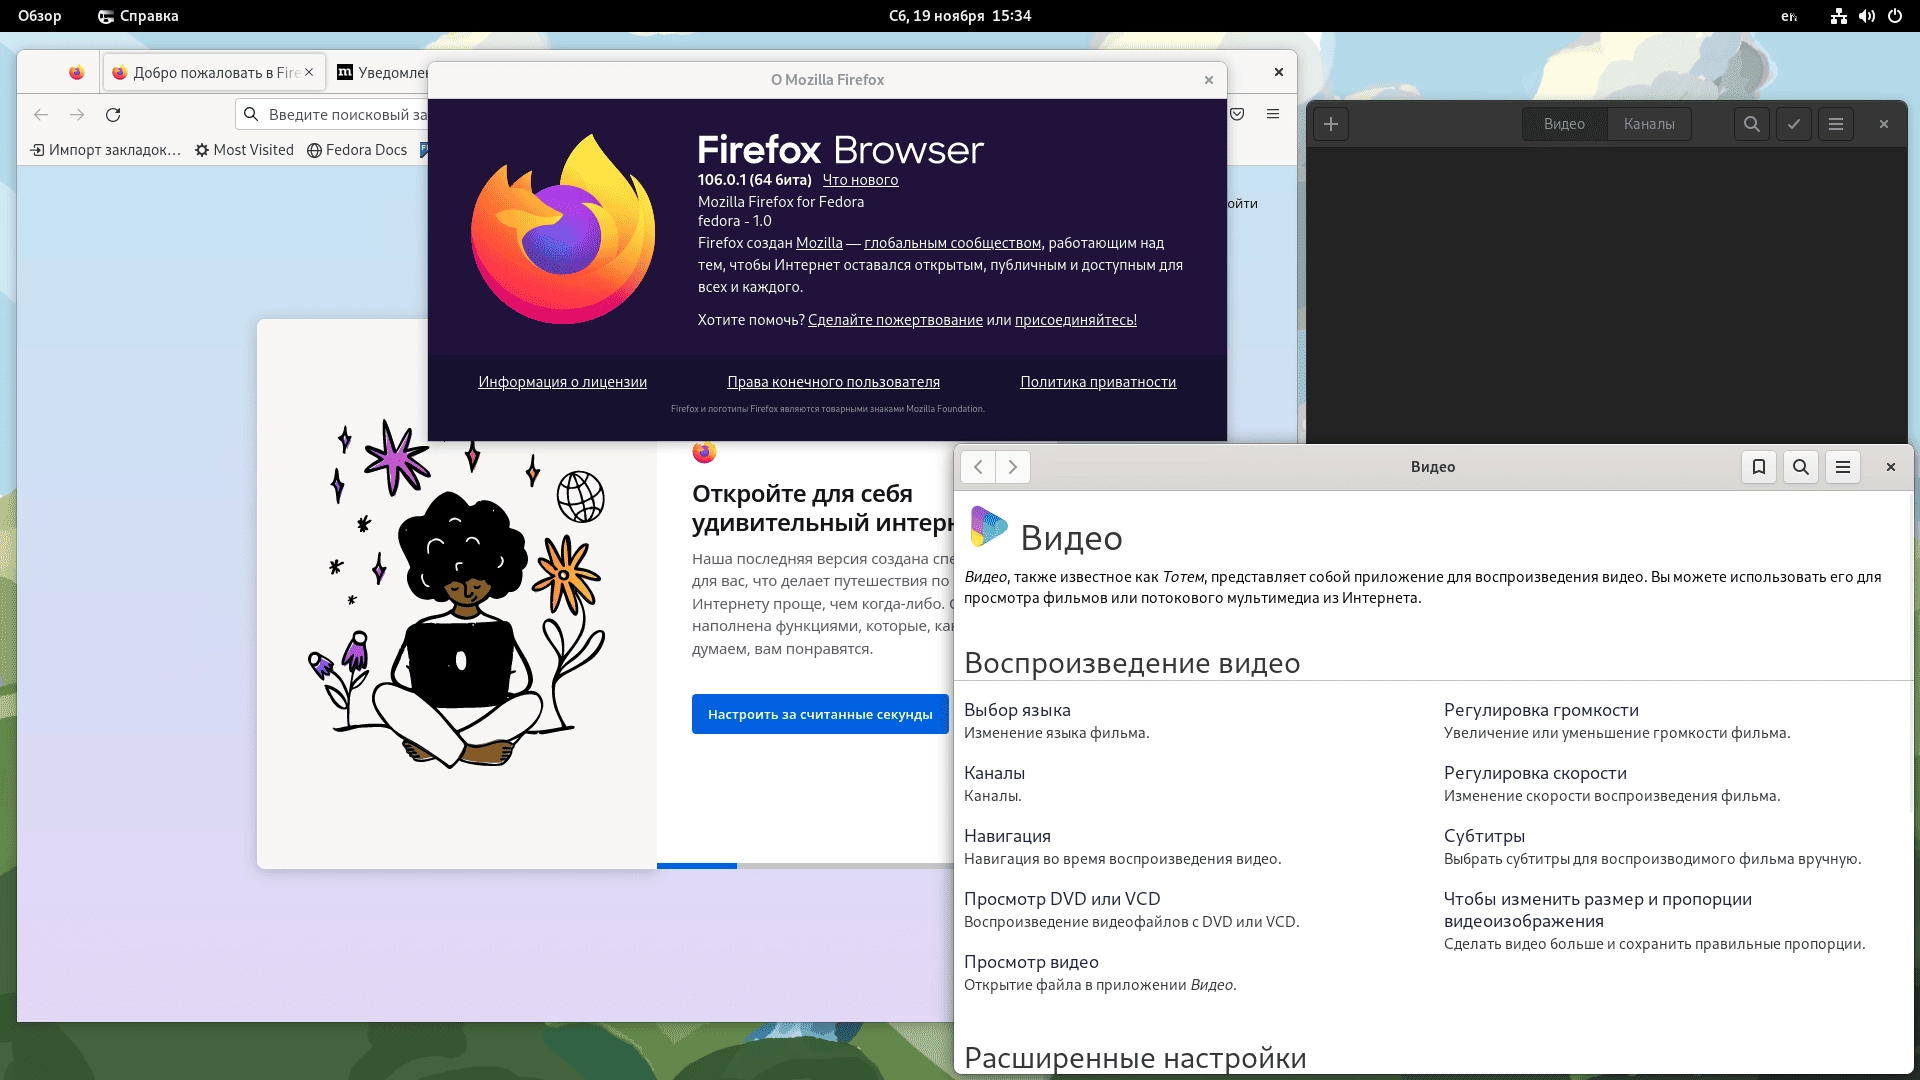Screen dimensions: 1920x1080
Task: Open the 'Что нового' link
Action: [x=860, y=180]
